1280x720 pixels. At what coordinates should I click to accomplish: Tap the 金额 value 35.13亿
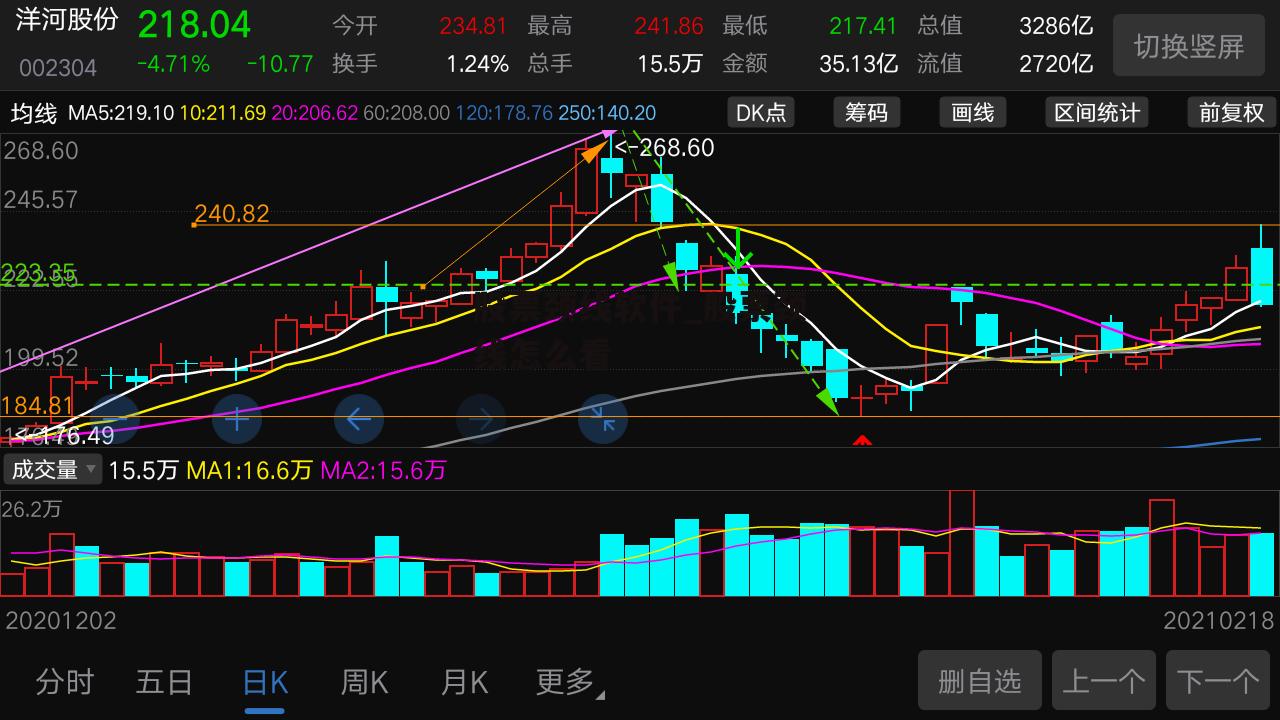point(859,65)
